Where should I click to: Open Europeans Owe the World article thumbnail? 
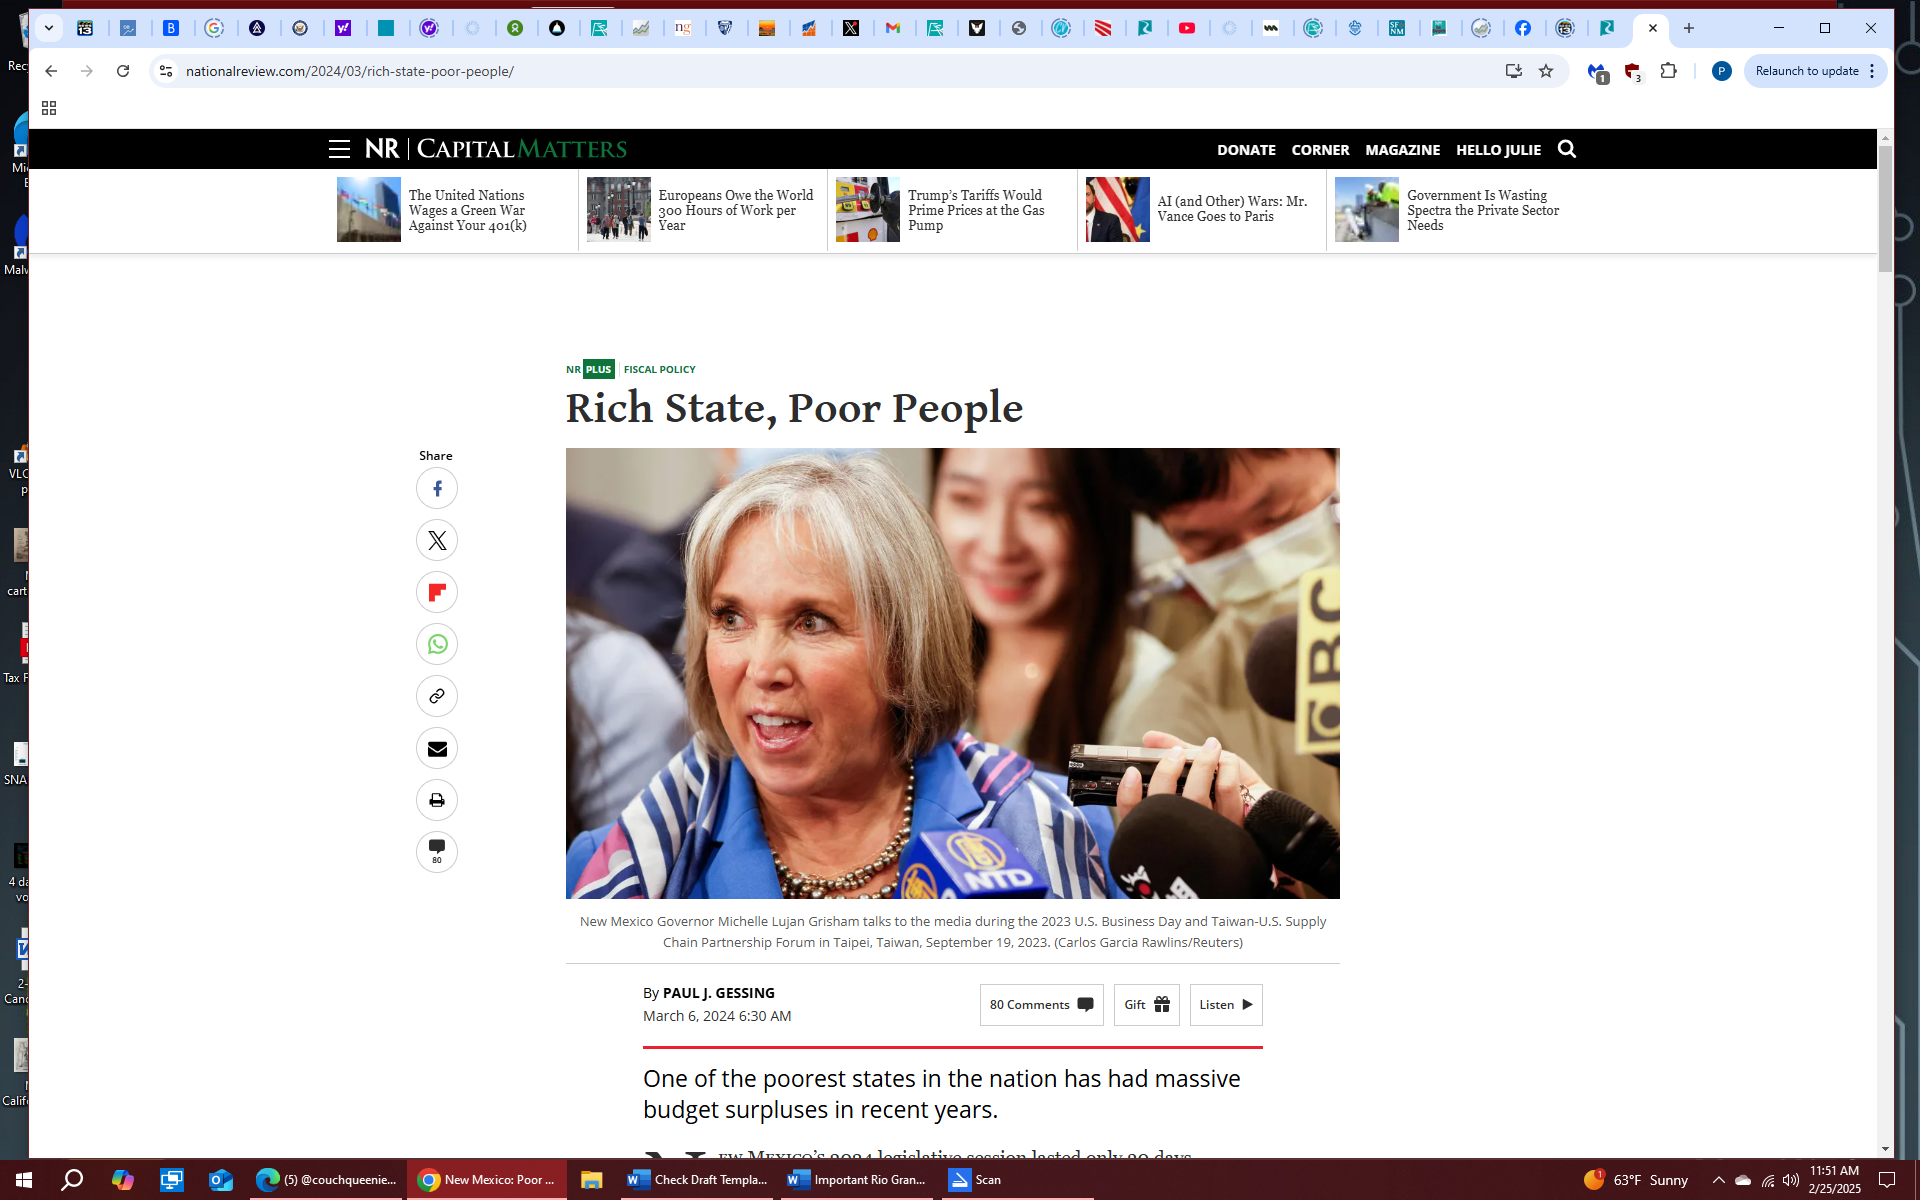click(x=618, y=210)
